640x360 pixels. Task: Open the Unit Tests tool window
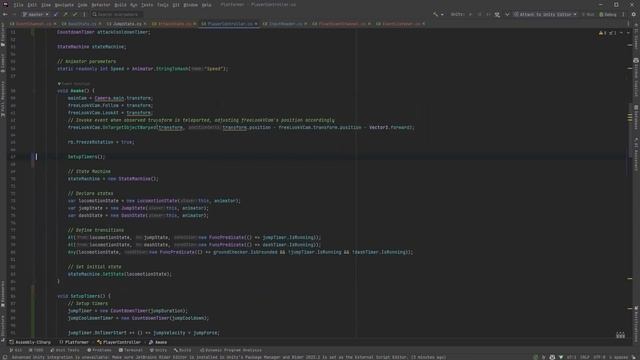click(64, 350)
